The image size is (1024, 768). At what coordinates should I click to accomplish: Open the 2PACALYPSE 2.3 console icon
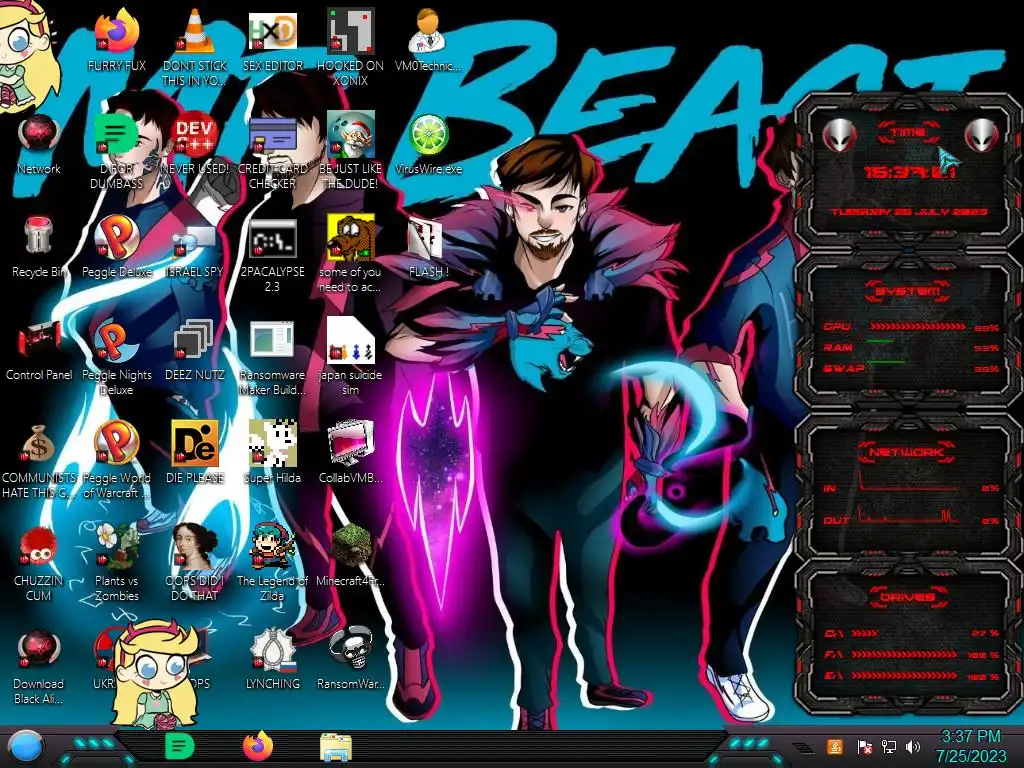point(272,238)
